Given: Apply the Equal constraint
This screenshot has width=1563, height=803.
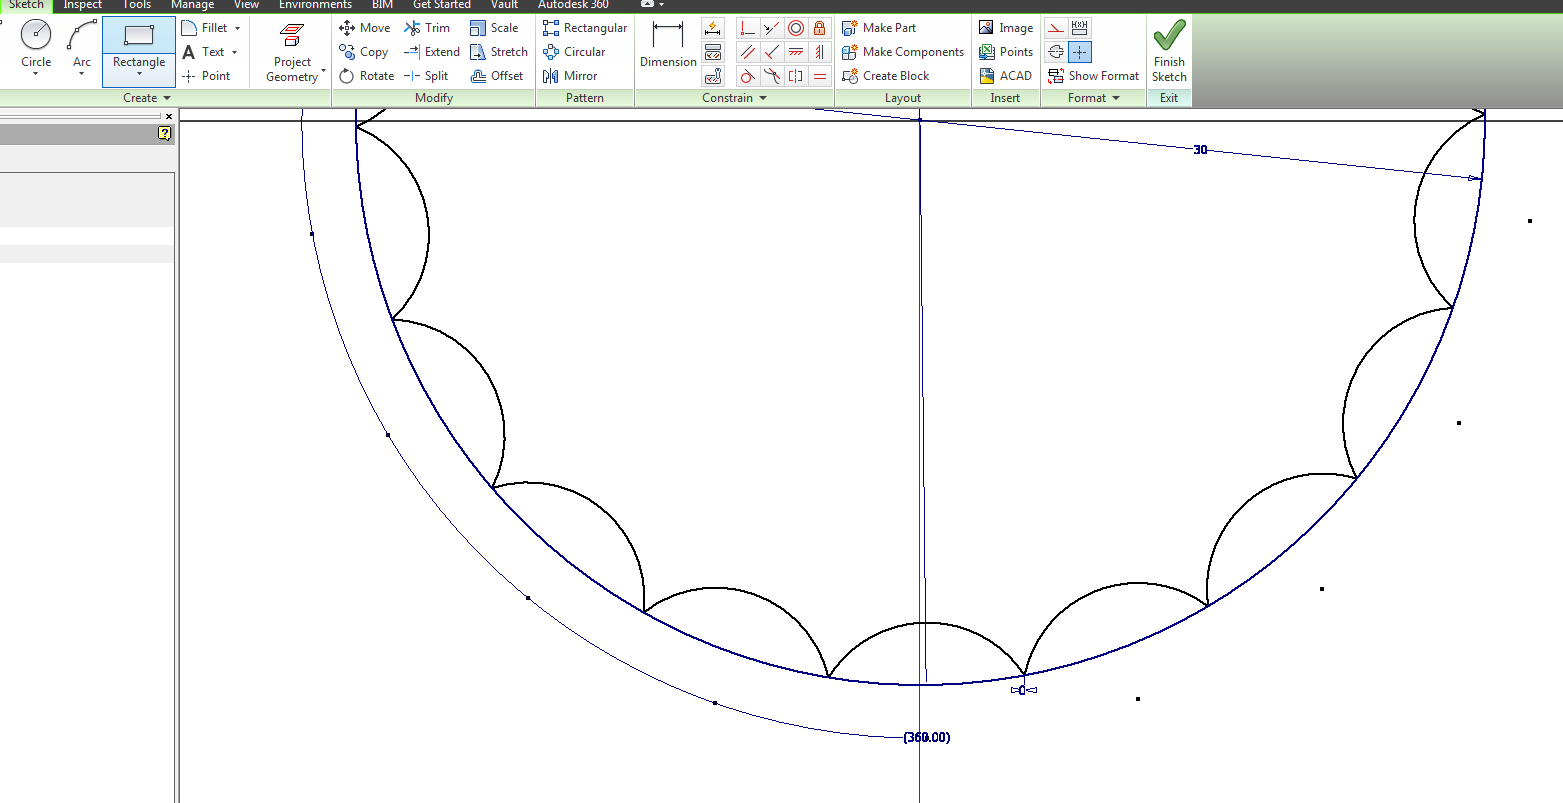Looking at the screenshot, I should pyautogui.click(x=820, y=76).
